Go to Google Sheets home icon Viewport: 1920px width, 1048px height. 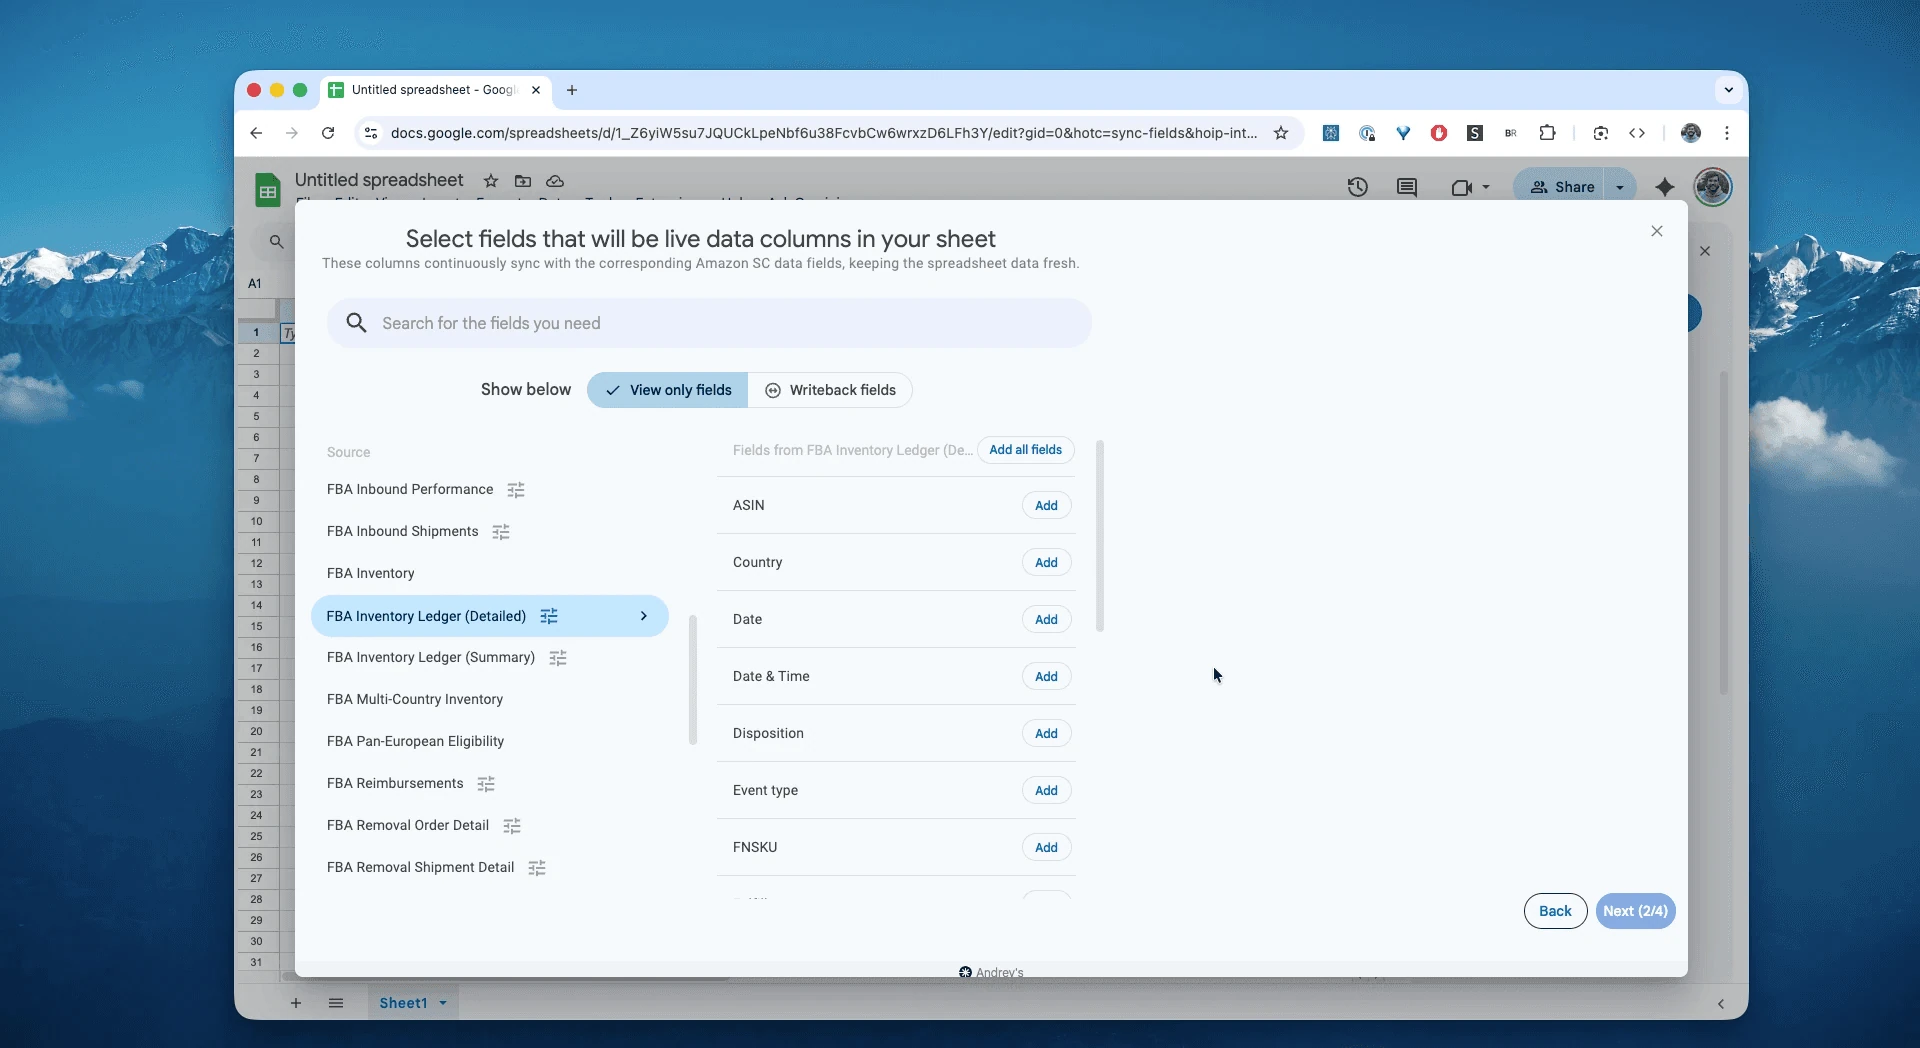267,189
